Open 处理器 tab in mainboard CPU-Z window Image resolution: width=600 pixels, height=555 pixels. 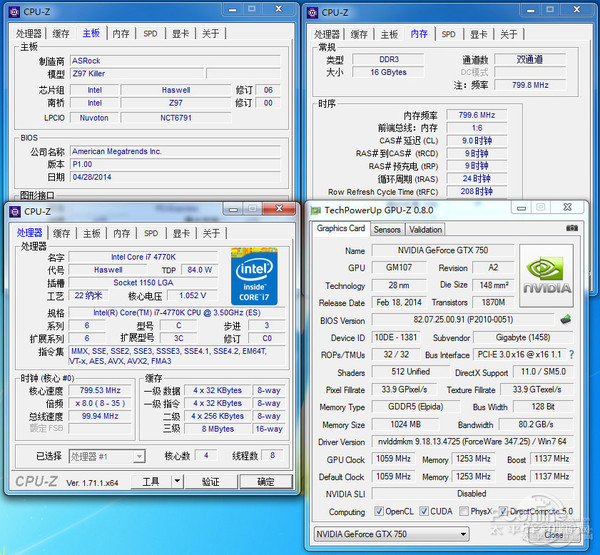point(29,34)
